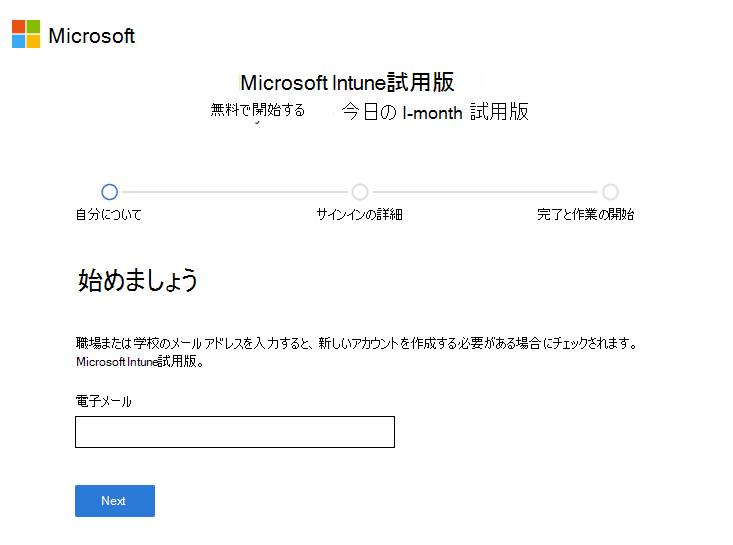Viewport: 733px width, 545px height.
Task: Click the 完了と作業の開始 step label
Action: click(x=585, y=215)
